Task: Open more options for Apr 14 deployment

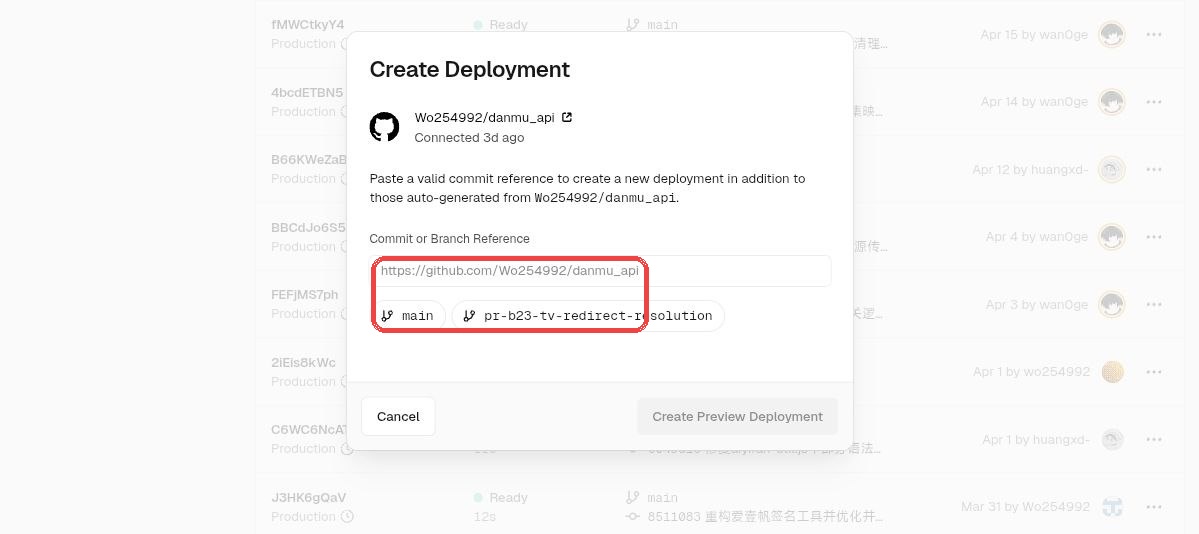Action: 1154,102
